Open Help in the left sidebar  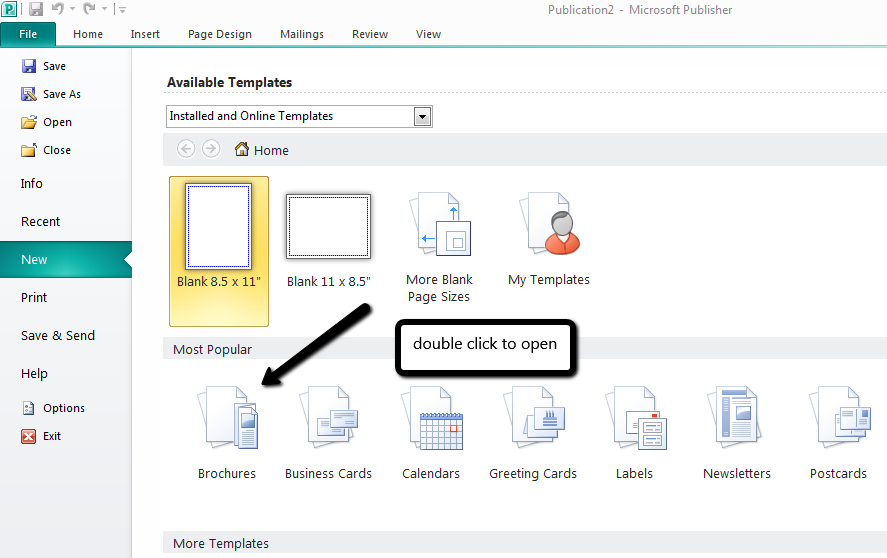(x=34, y=374)
